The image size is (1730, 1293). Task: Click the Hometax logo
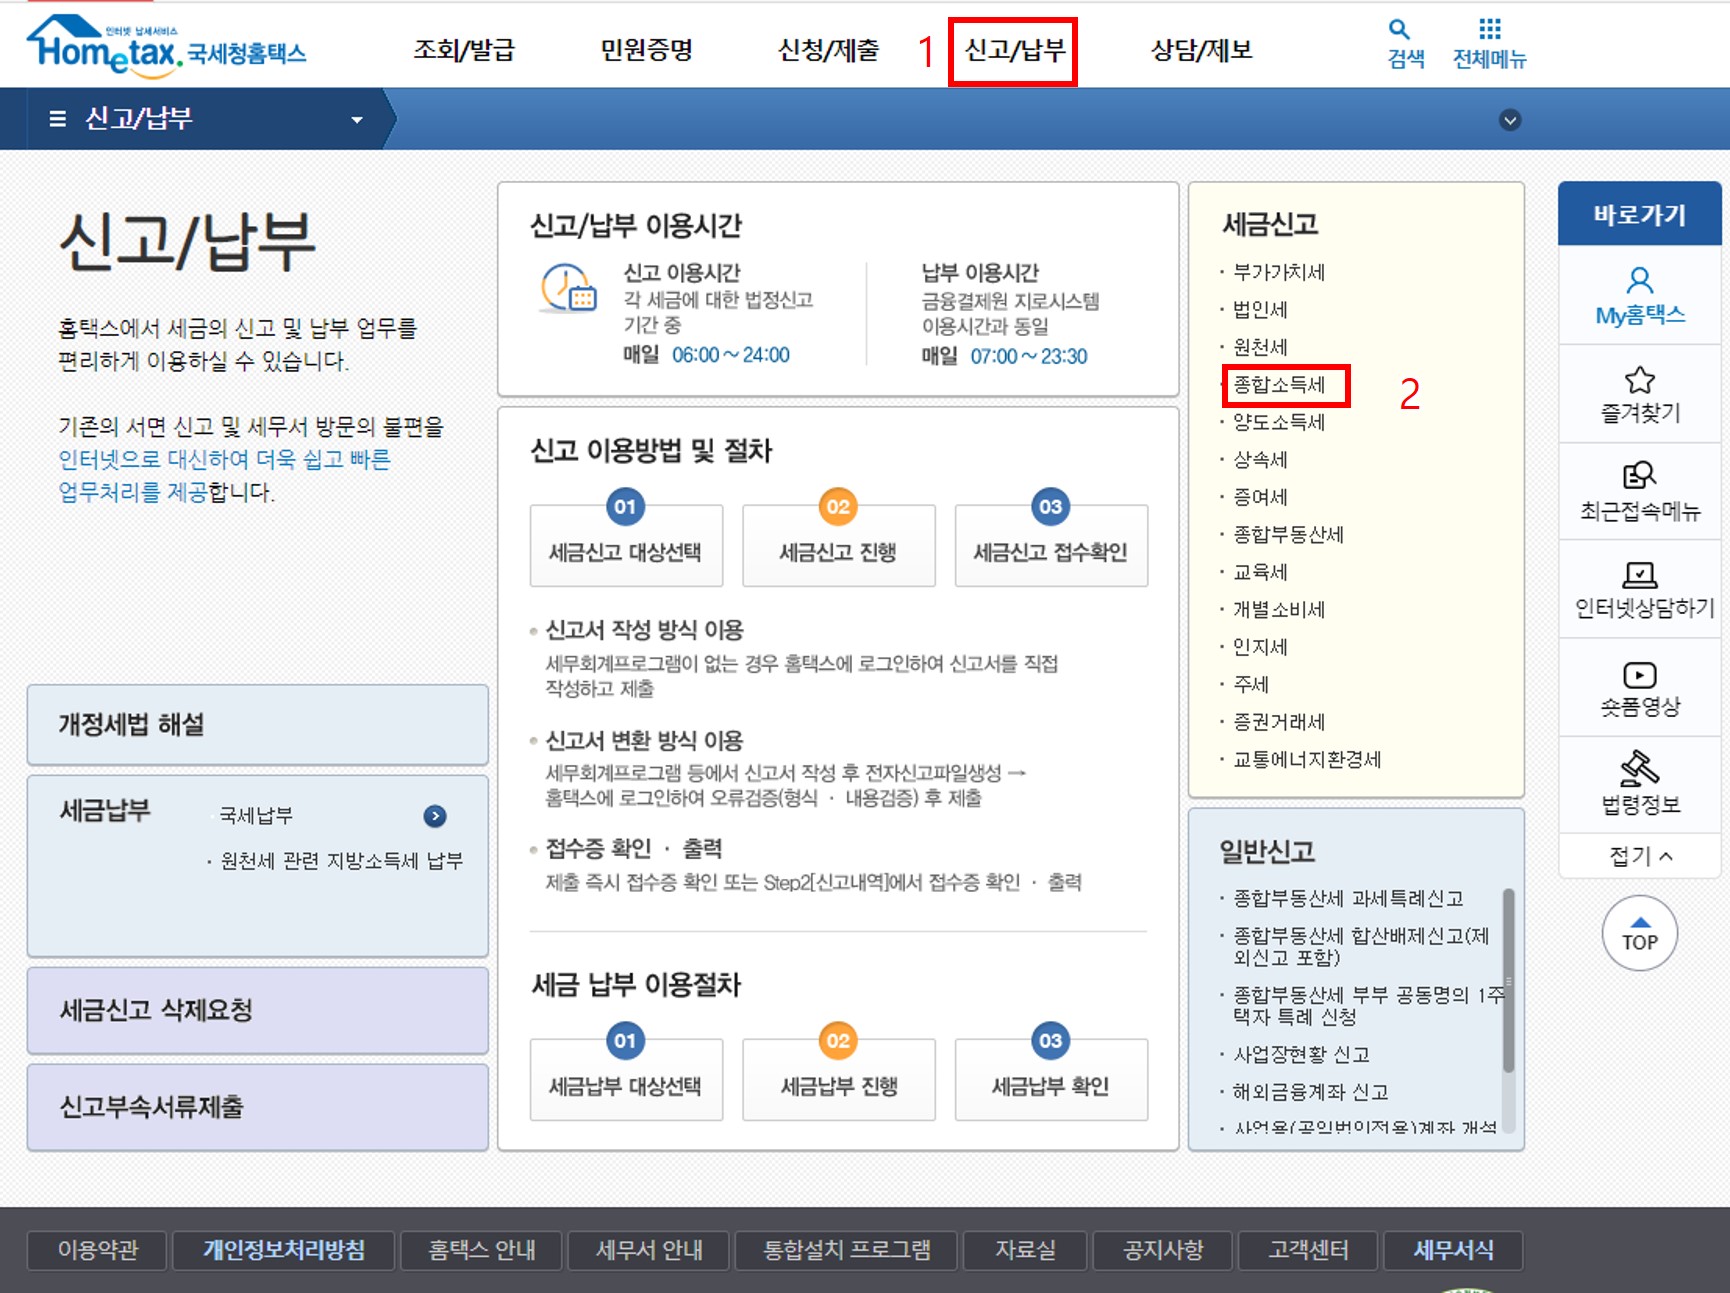(x=166, y=46)
